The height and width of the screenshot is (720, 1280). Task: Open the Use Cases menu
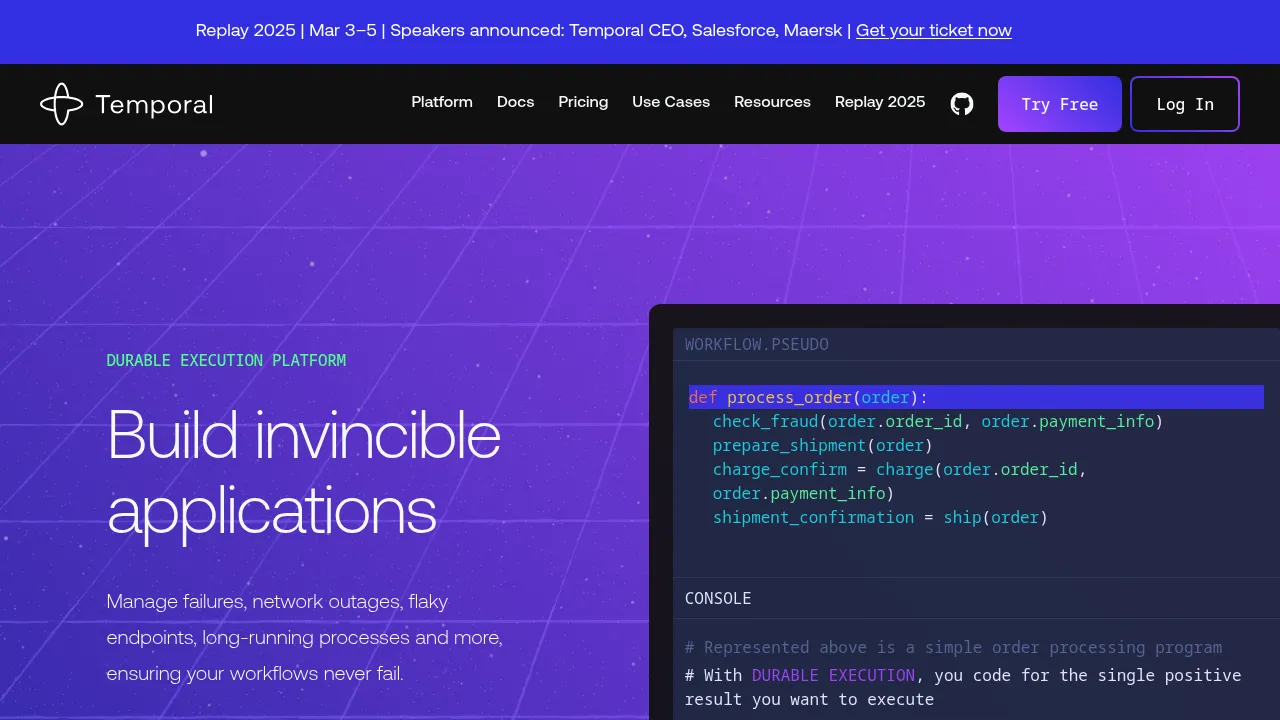point(671,102)
